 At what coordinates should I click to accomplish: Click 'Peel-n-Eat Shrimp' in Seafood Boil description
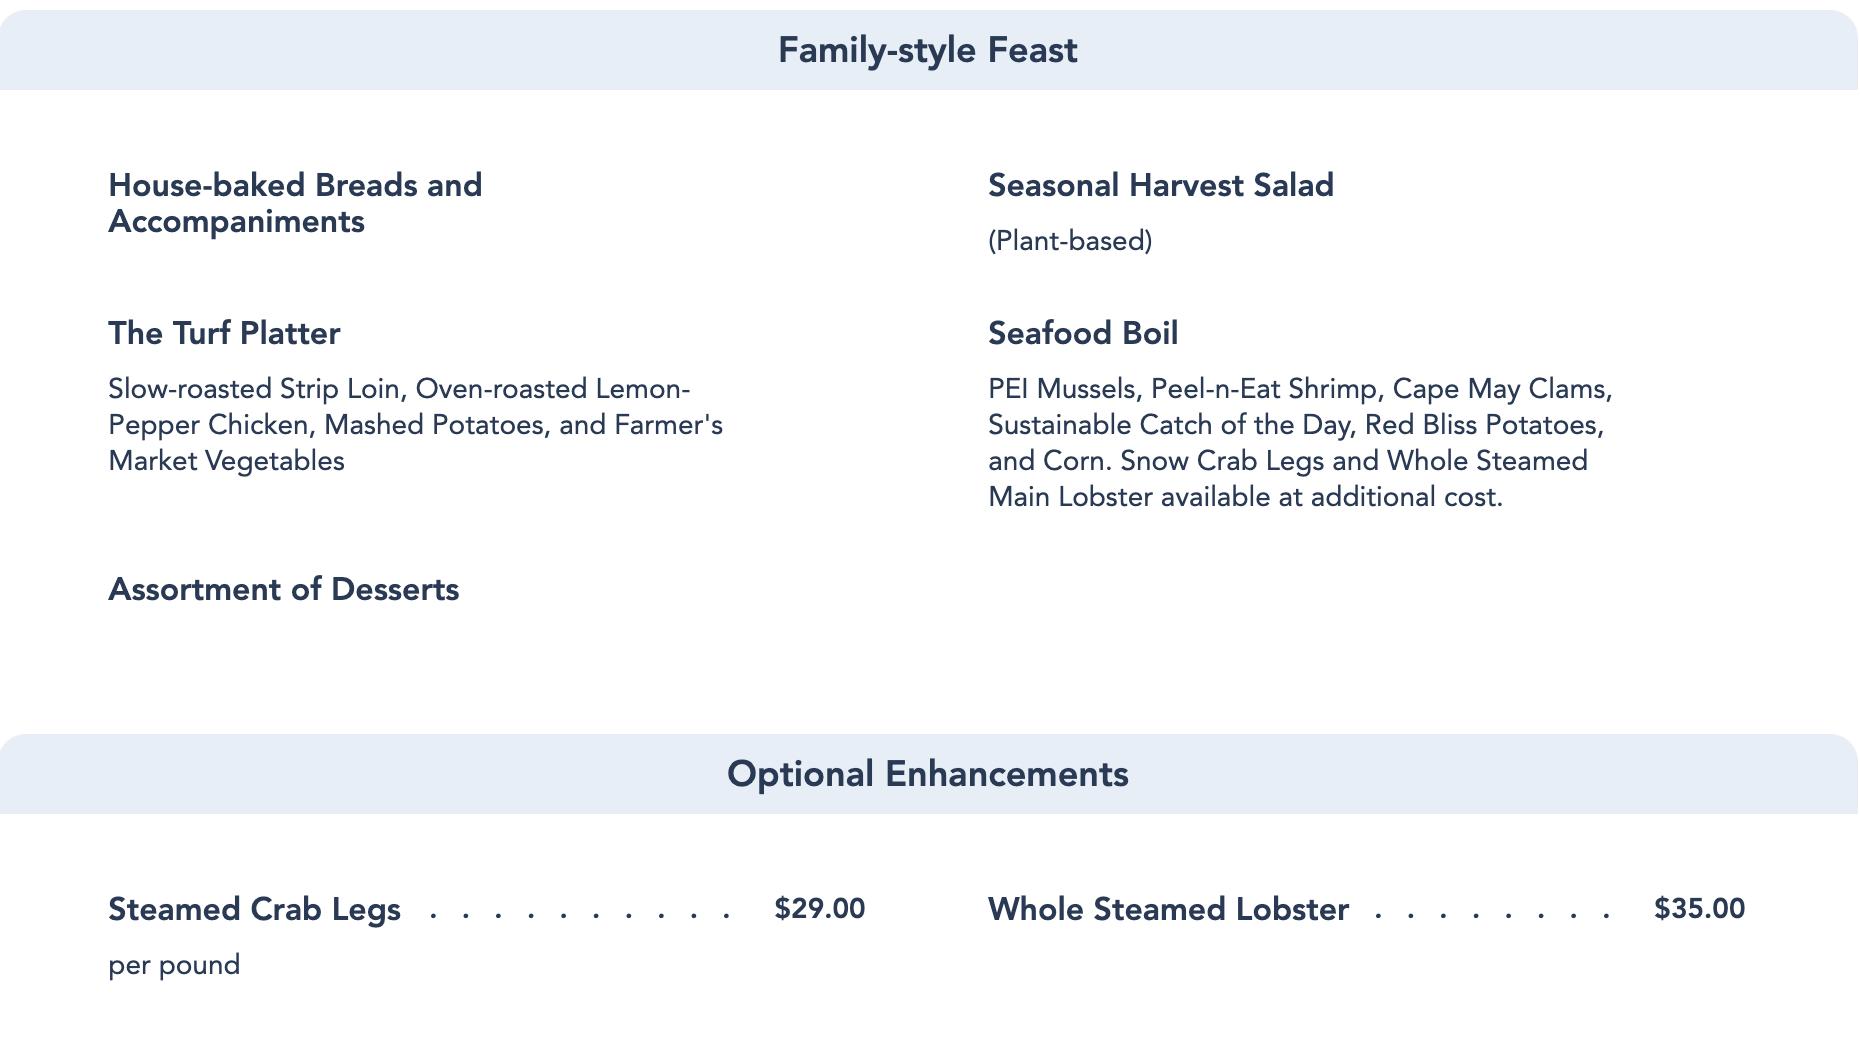click(1264, 389)
